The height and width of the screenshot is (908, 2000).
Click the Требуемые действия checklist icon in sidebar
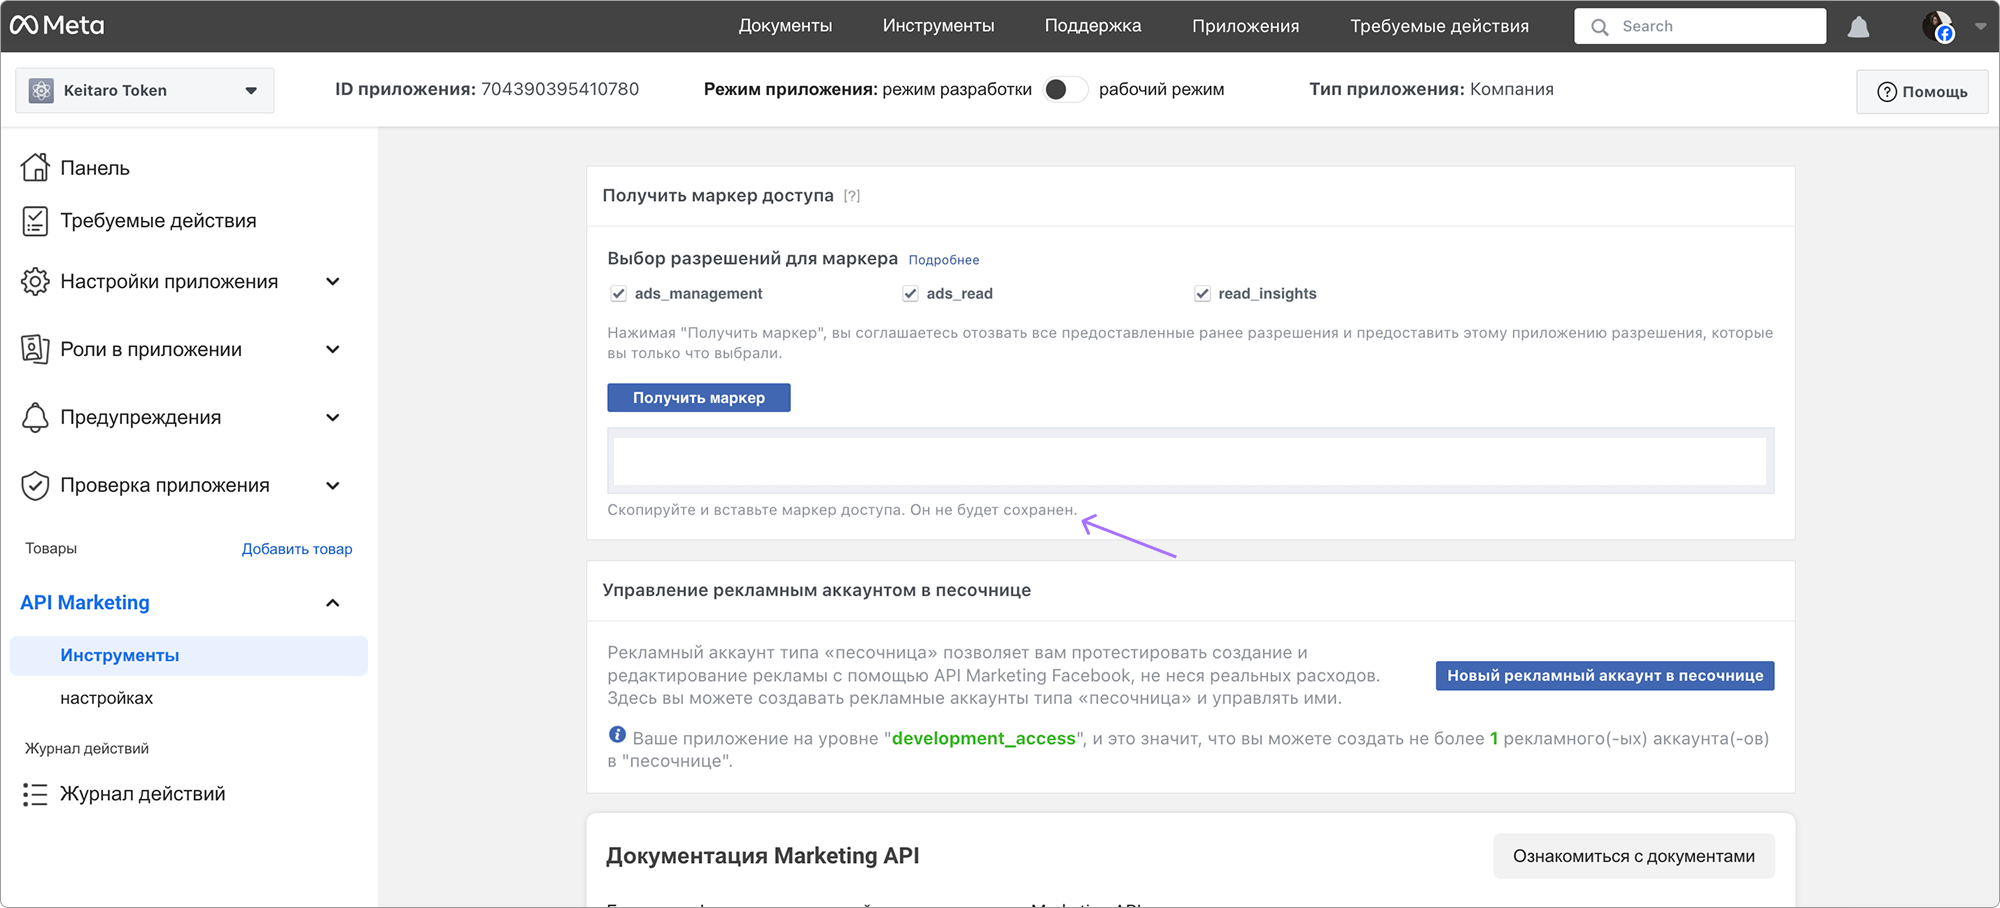pos(35,221)
